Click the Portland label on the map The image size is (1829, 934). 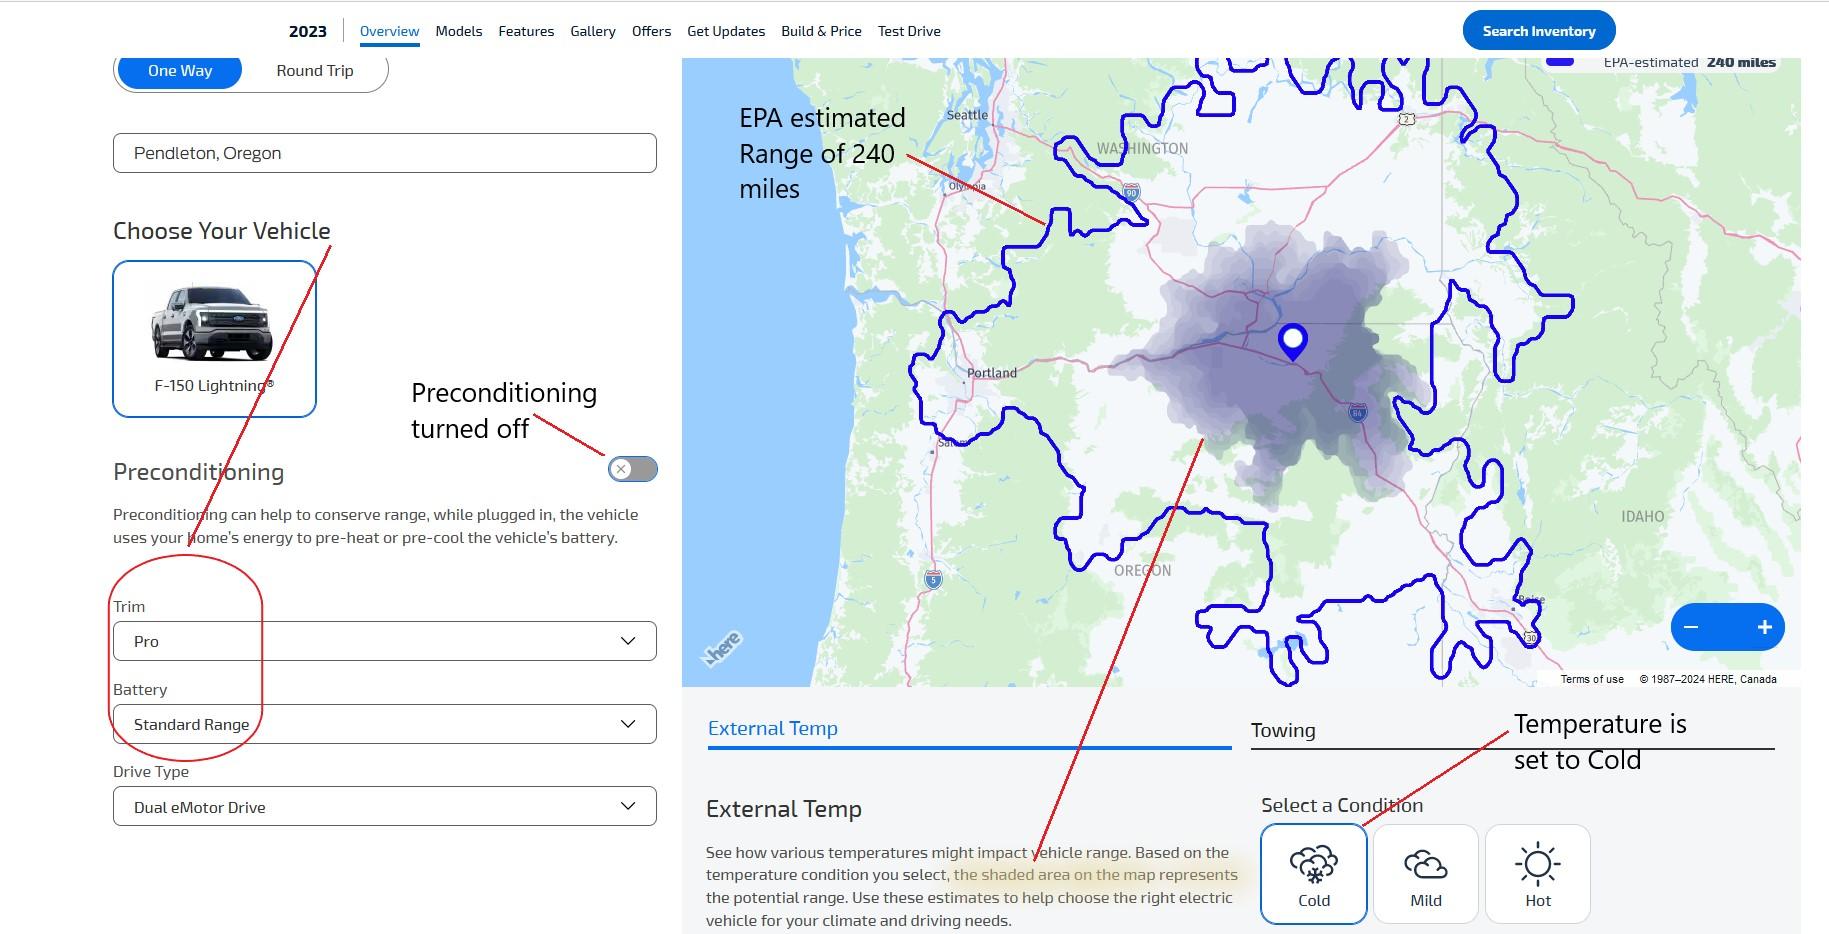(x=992, y=373)
